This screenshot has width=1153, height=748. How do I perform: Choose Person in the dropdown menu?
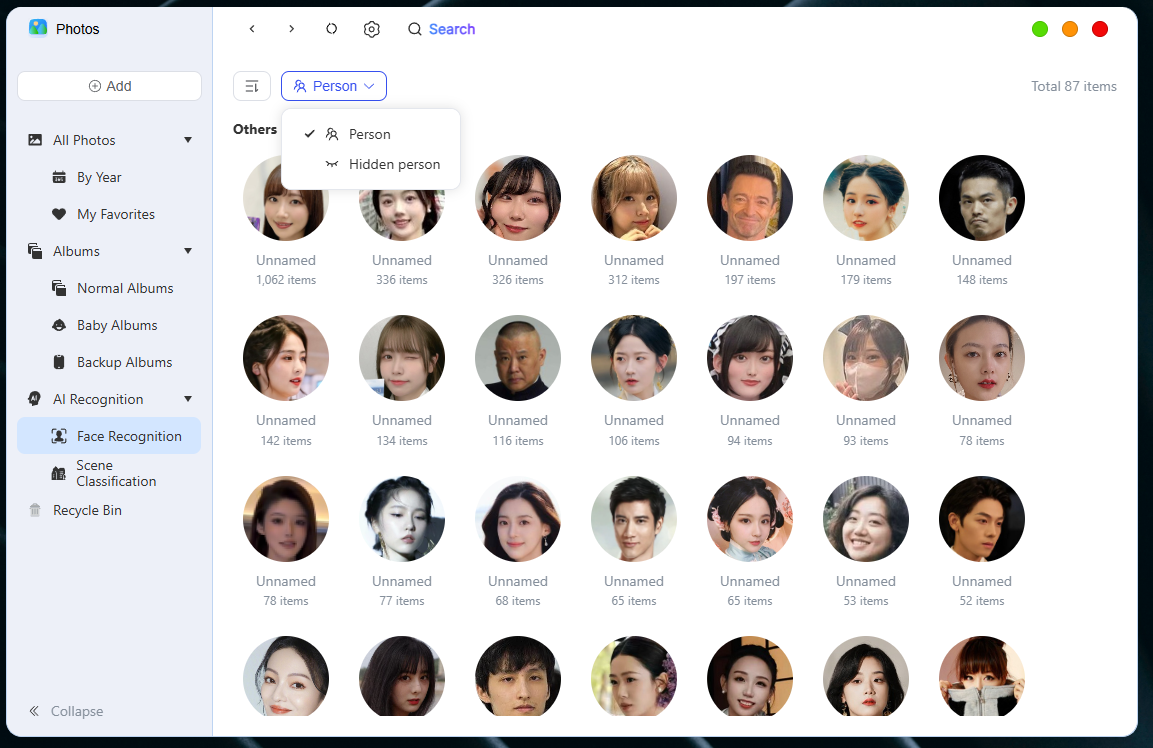click(x=371, y=134)
